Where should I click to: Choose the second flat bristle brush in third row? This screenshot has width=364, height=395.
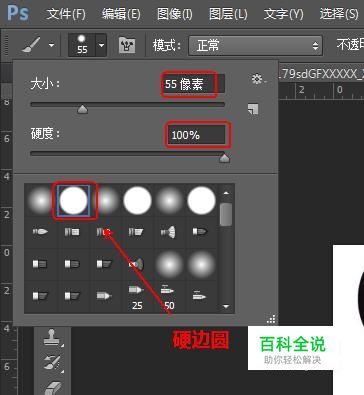click(72, 264)
